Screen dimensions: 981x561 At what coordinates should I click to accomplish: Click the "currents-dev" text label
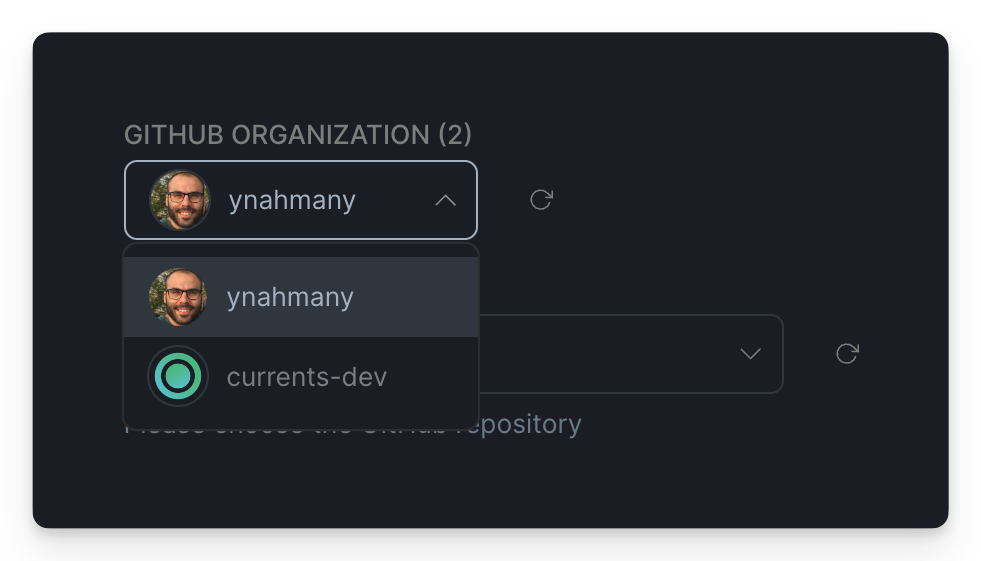pyautogui.click(x=307, y=377)
